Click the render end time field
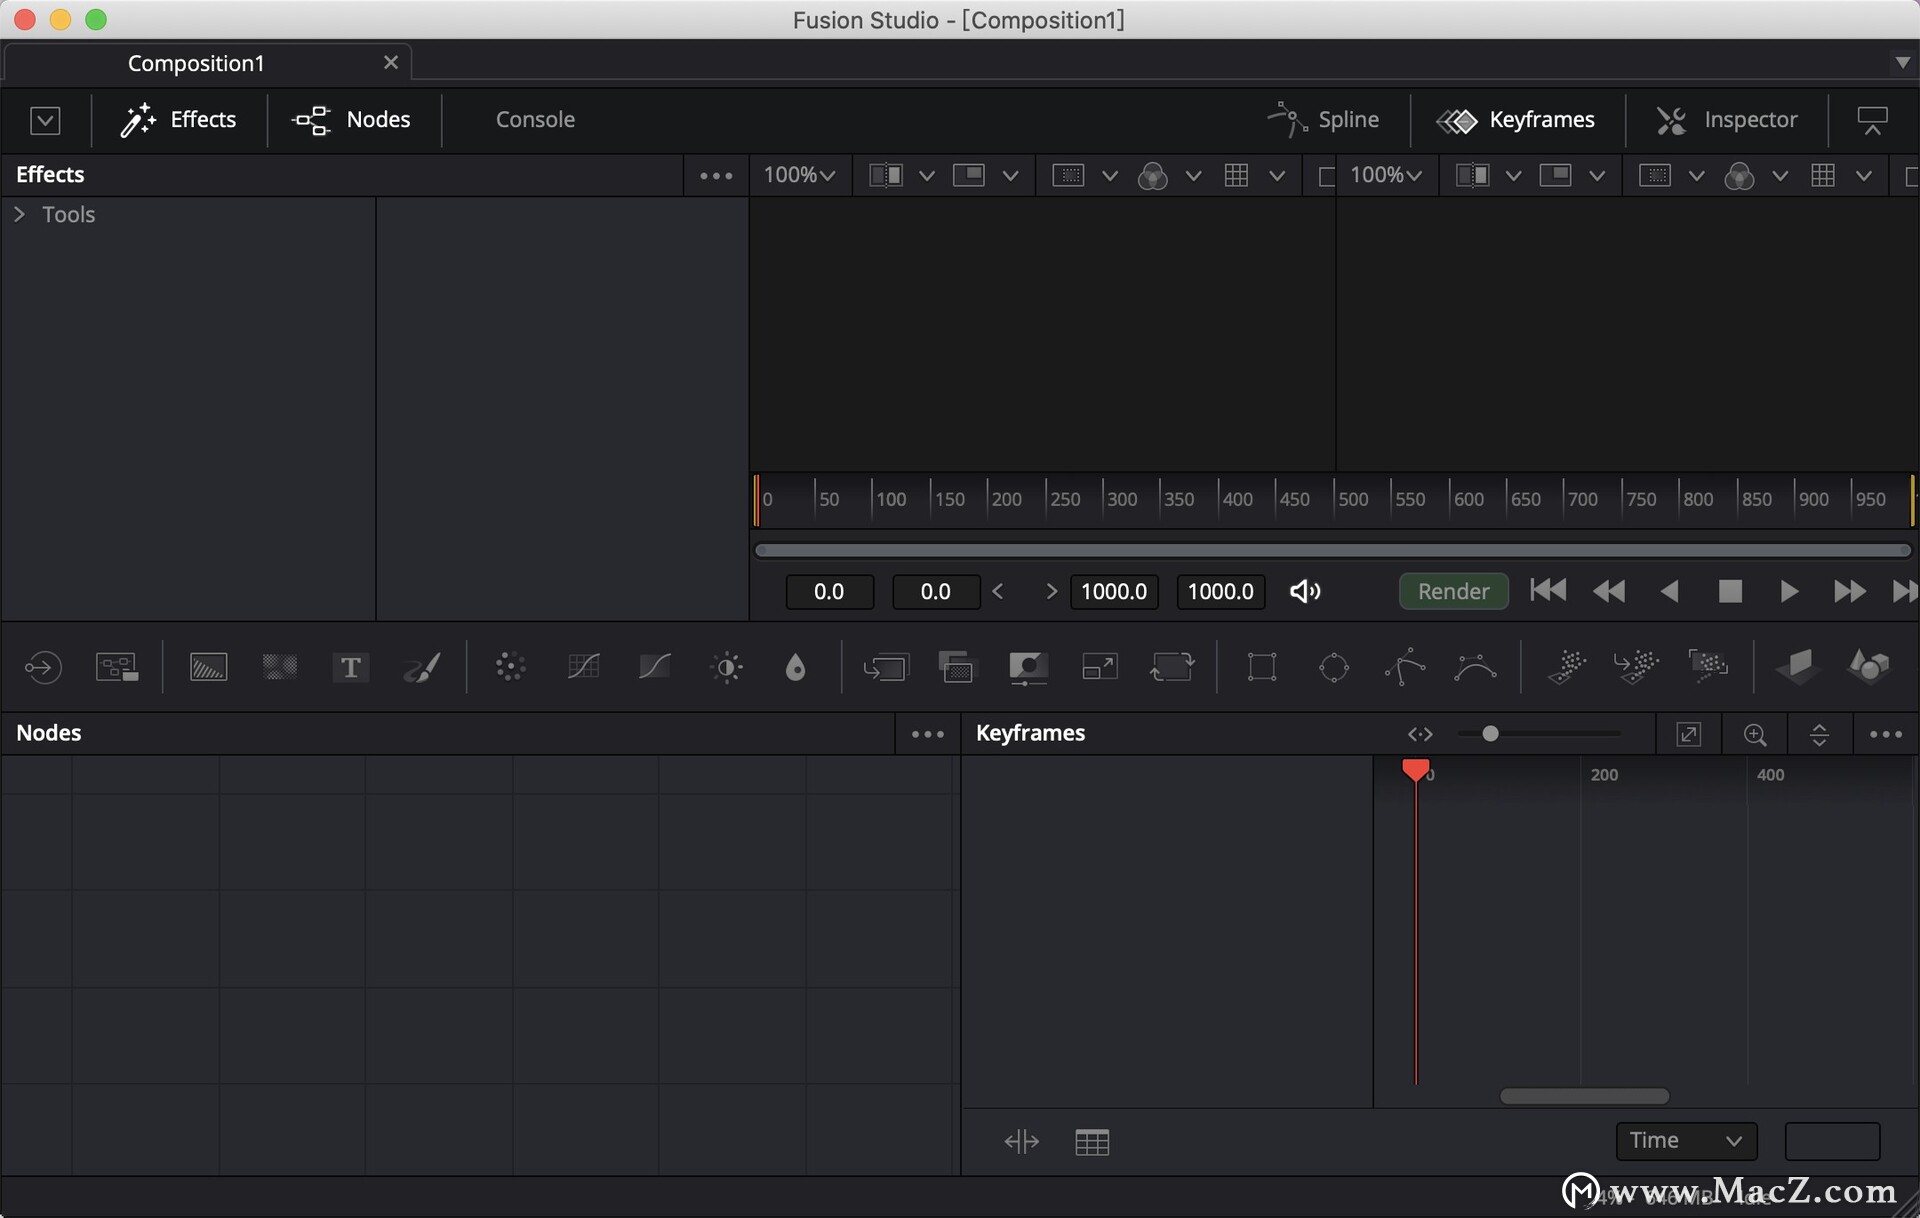This screenshot has height=1218, width=1920. (x=1114, y=592)
